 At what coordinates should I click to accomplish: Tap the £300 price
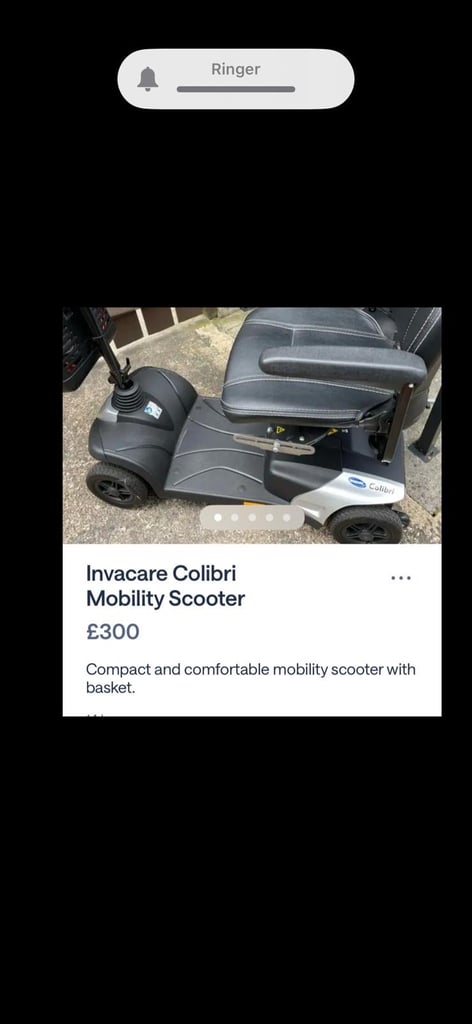click(113, 632)
